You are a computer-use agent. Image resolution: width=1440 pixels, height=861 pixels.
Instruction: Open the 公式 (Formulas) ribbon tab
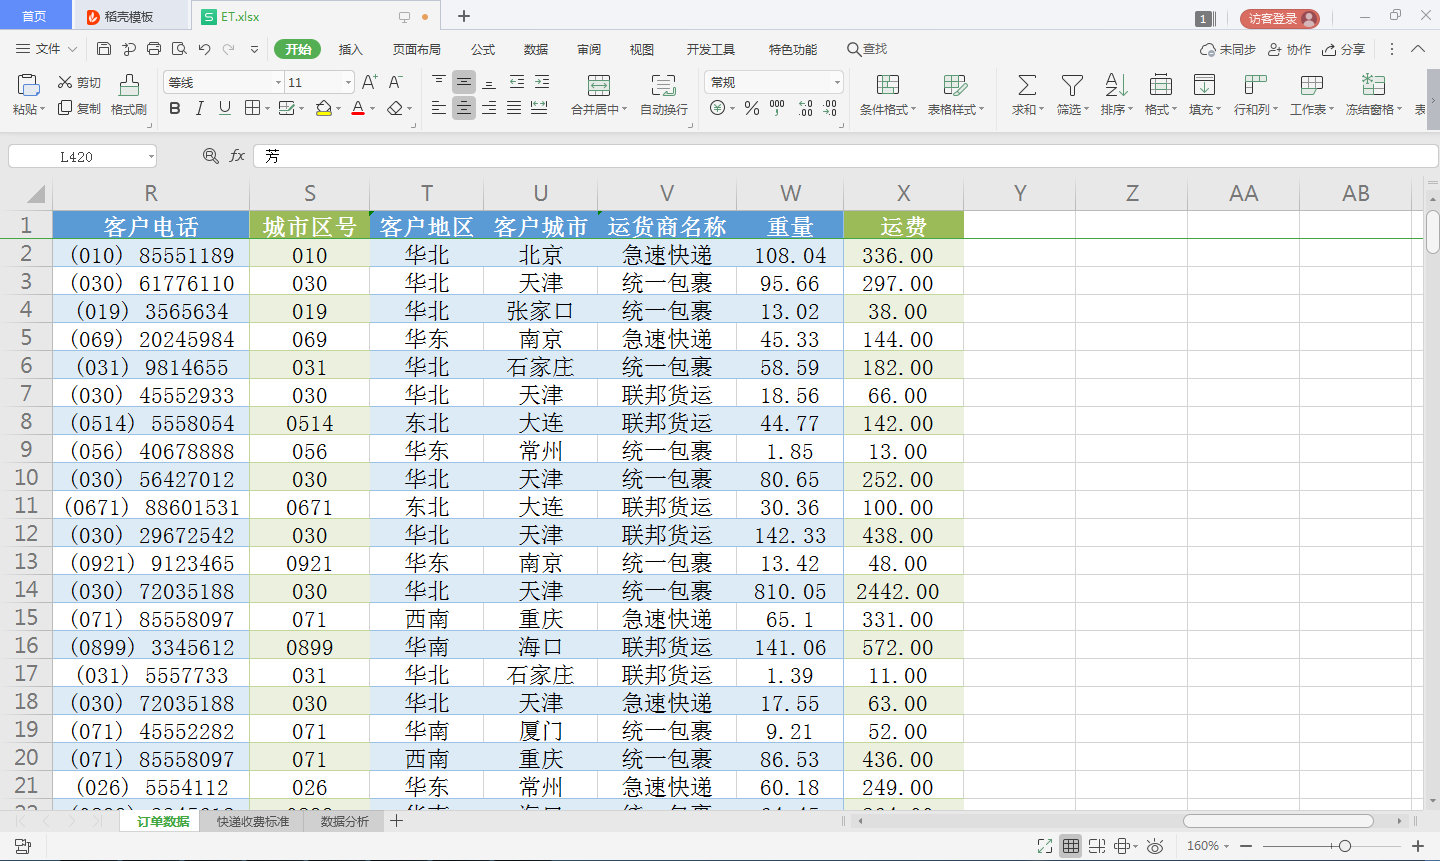483,49
